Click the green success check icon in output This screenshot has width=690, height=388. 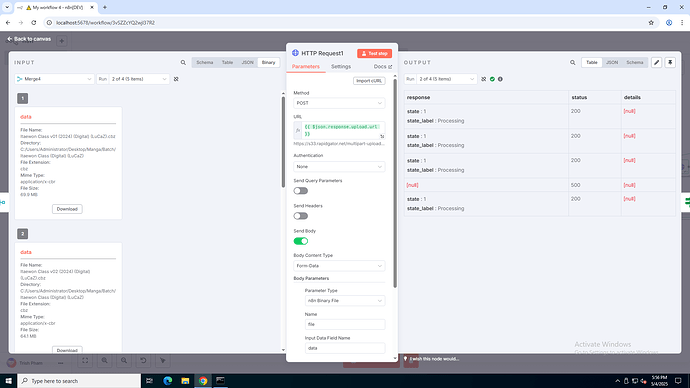coord(492,79)
